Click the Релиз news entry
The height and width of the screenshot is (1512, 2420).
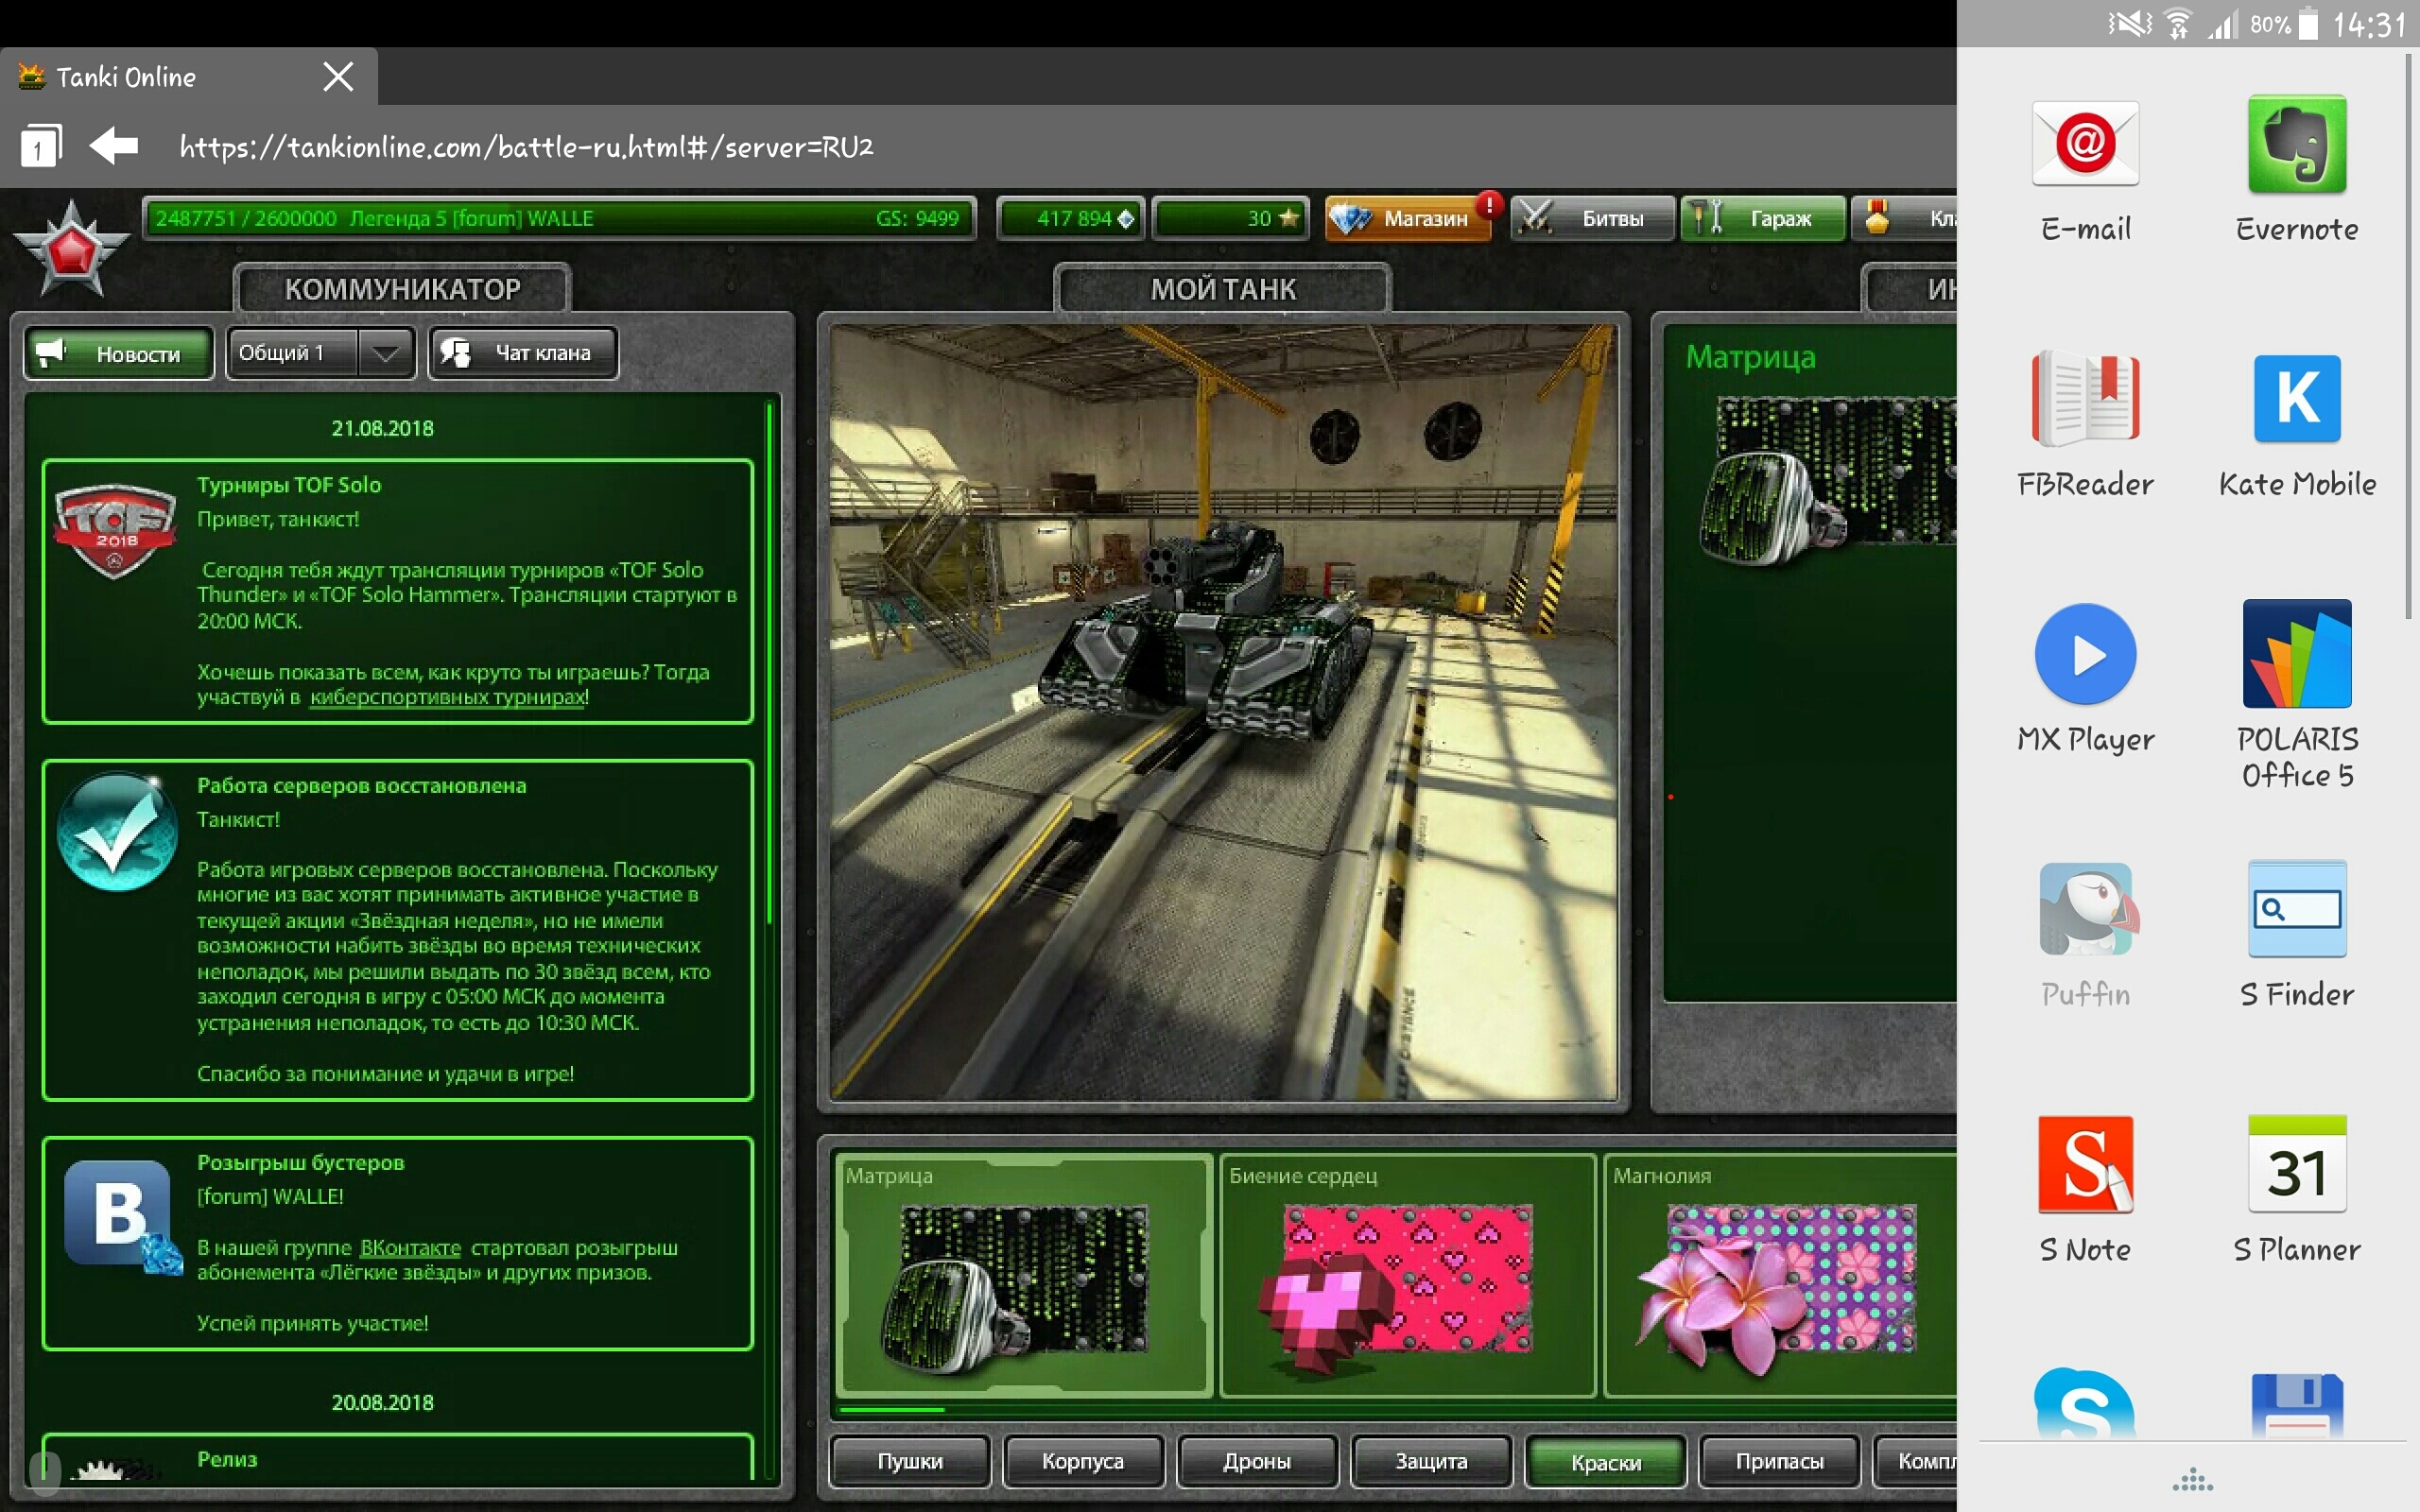tap(397, 1458)
